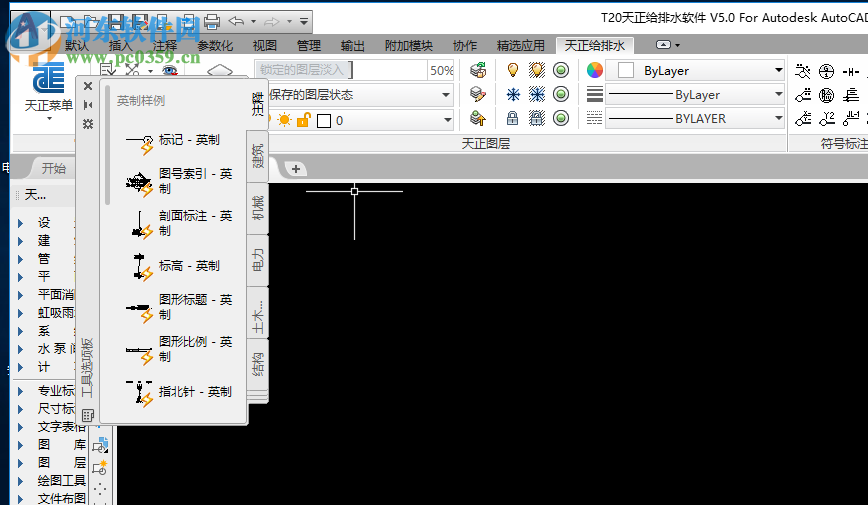Viewport: 868px width, 505px height.
Task: Switch to 建筑 palette tab
Action: coord(258,156)
